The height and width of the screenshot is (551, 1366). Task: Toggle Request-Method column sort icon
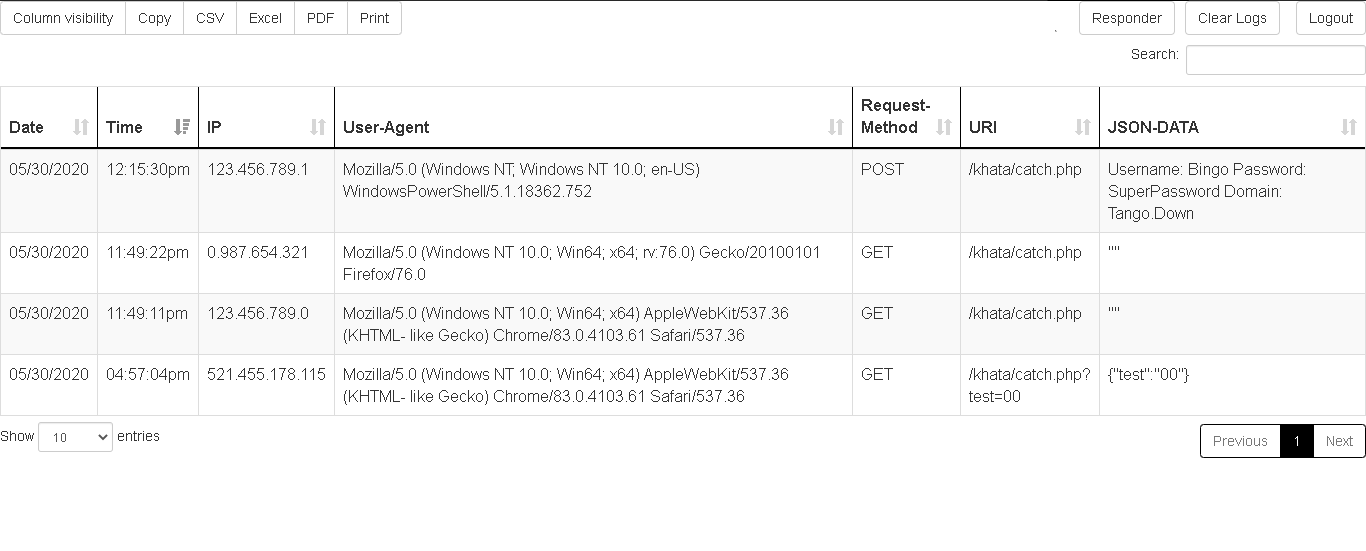[x=944, y=127]
